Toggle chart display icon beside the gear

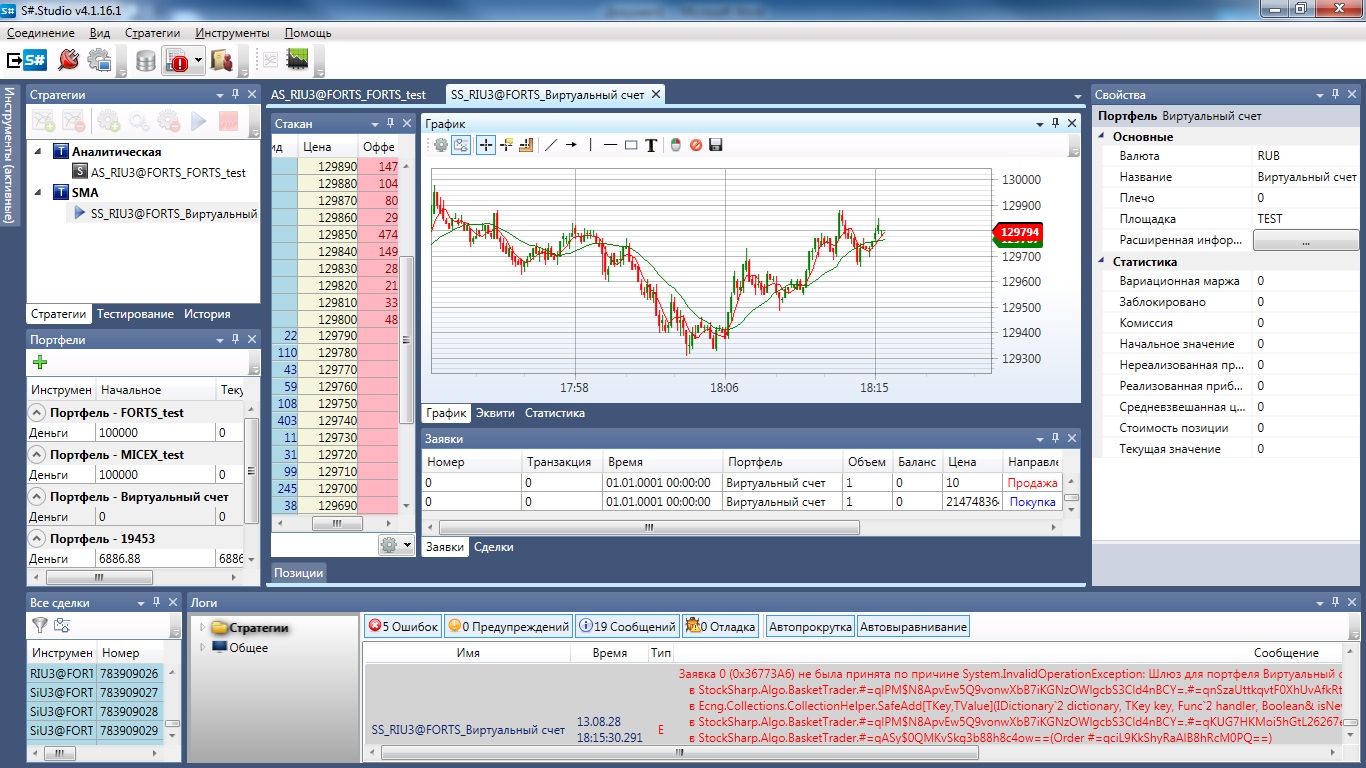461,145
